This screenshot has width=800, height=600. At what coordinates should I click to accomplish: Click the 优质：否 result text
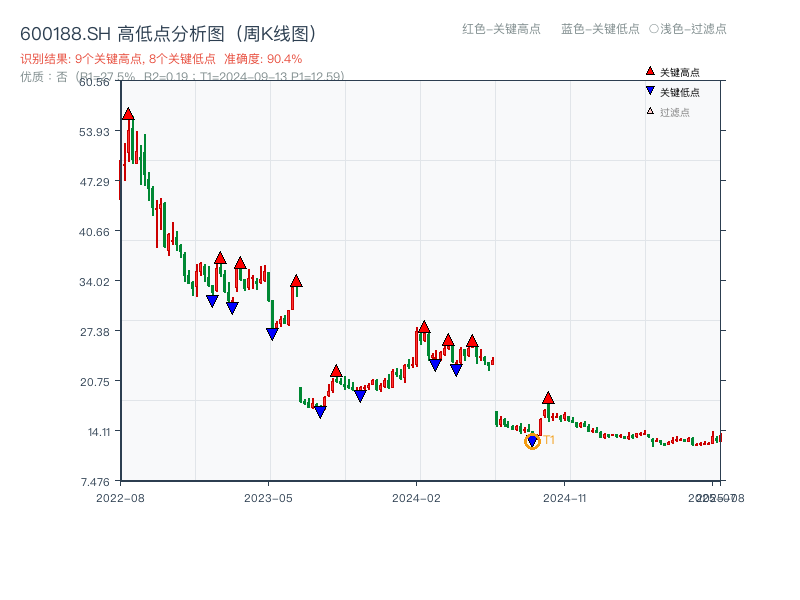pyautogui.click(x=44, y=75)
